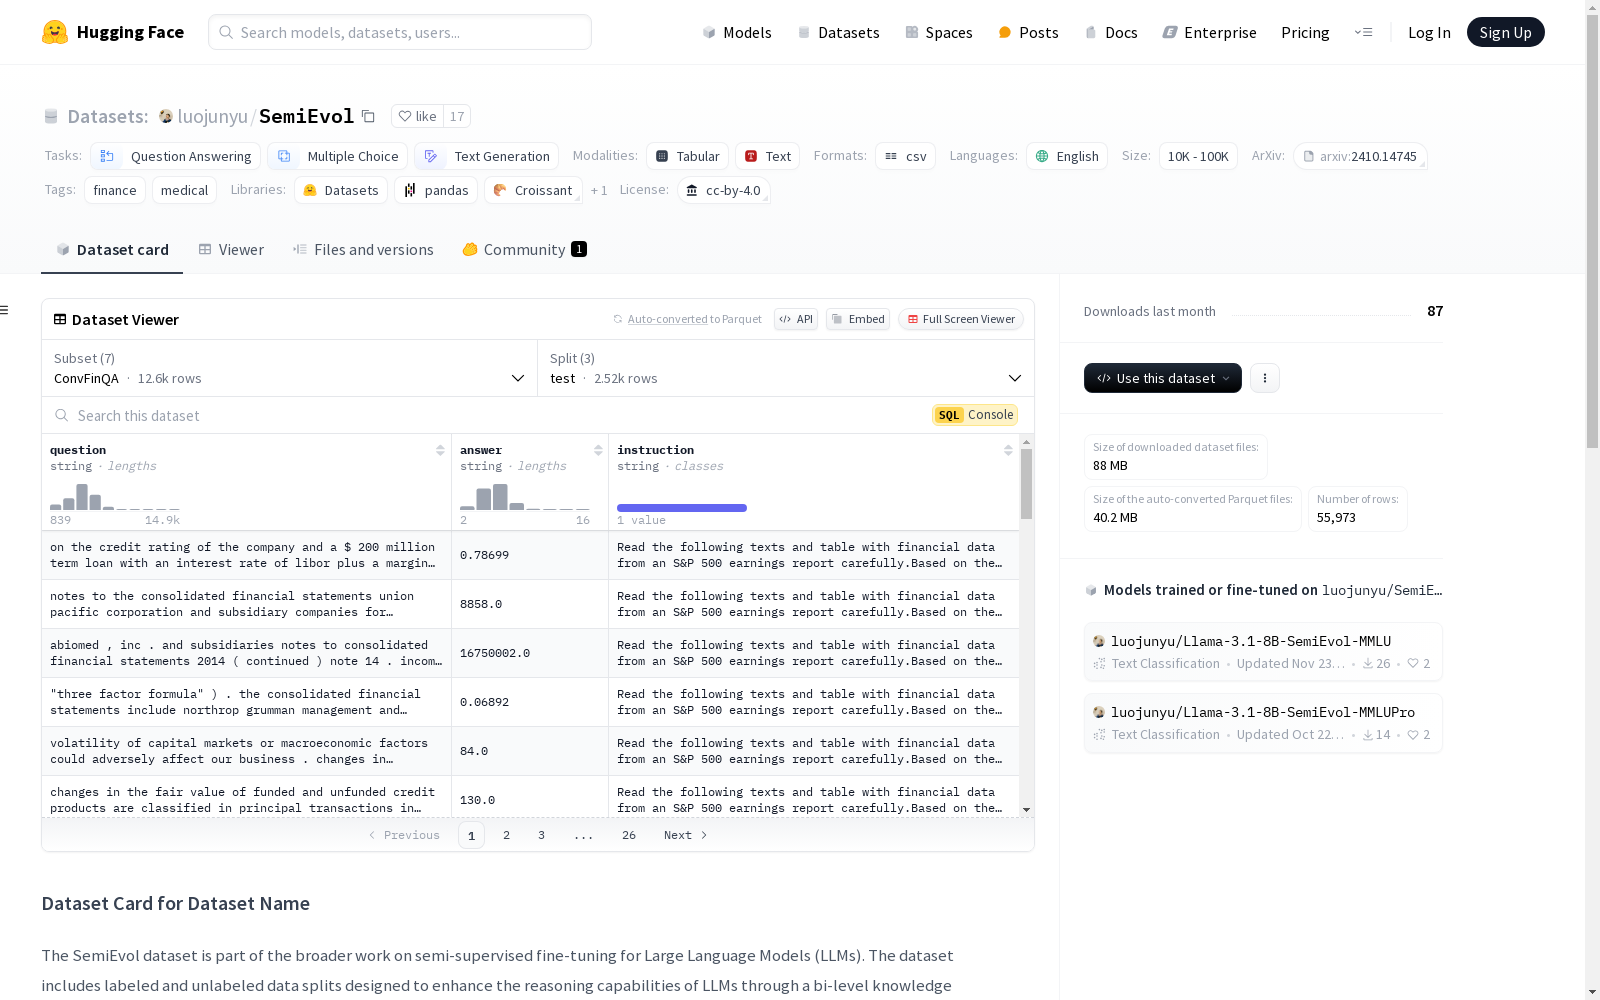The image size is (1600, 1000).
Task: Copy dataset name with the copy icon
Action: click(368, 116)
